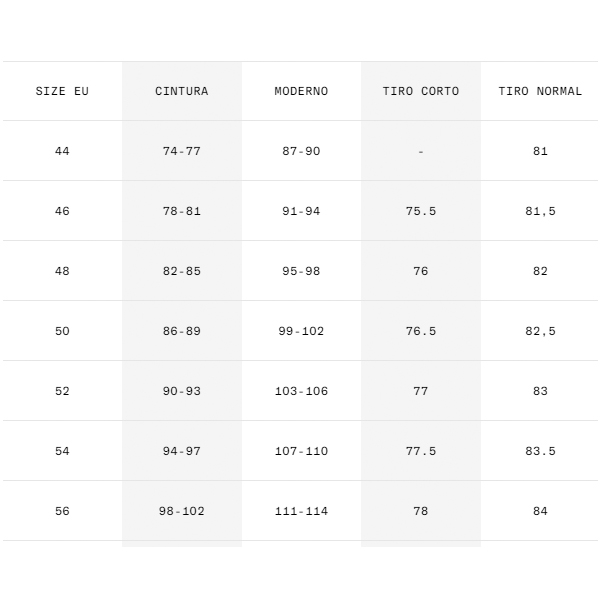Click the size 50 cell
Screen dimensions: 600x600
click(62, 331)
